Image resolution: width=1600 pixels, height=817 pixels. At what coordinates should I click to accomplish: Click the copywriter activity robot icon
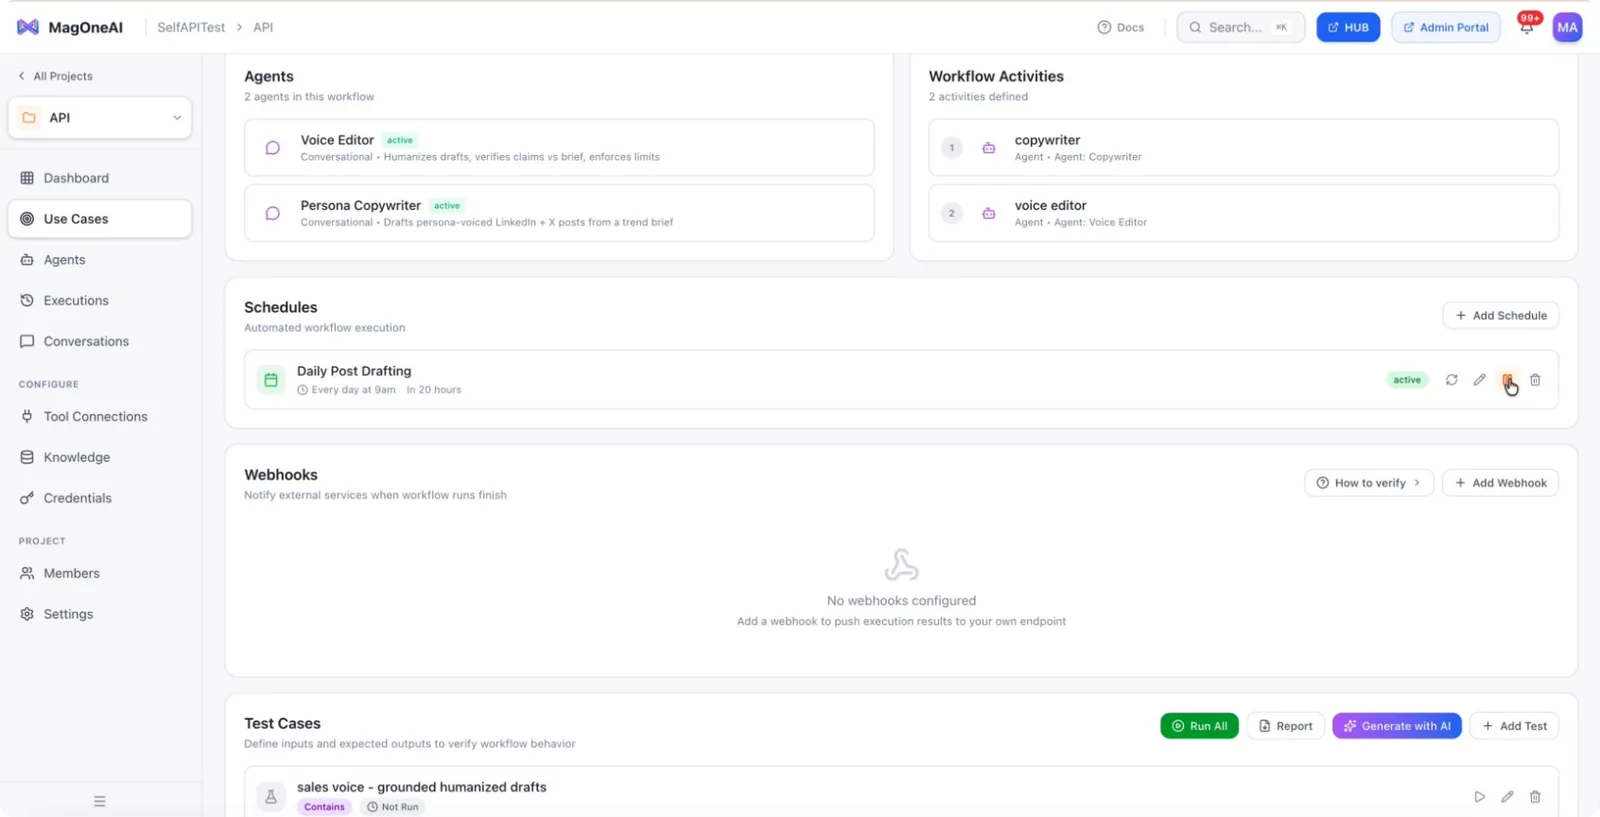pyautogui.click(x=988, y=148)
